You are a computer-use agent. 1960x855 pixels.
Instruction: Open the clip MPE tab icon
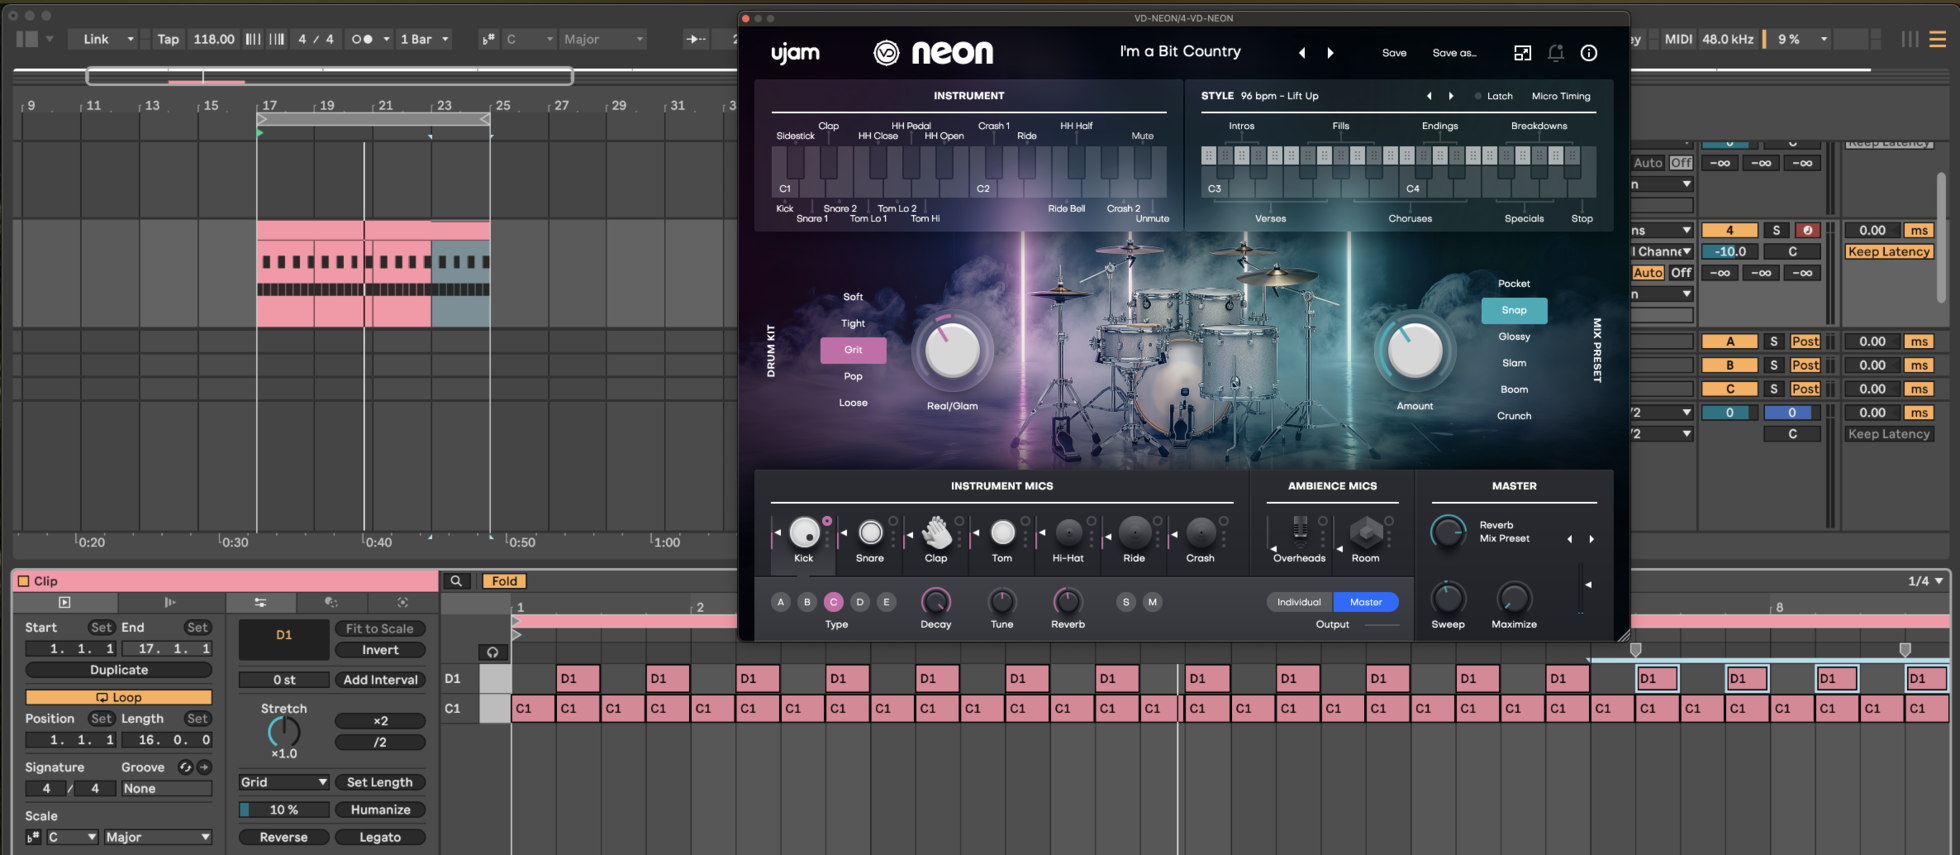[402, 602]
